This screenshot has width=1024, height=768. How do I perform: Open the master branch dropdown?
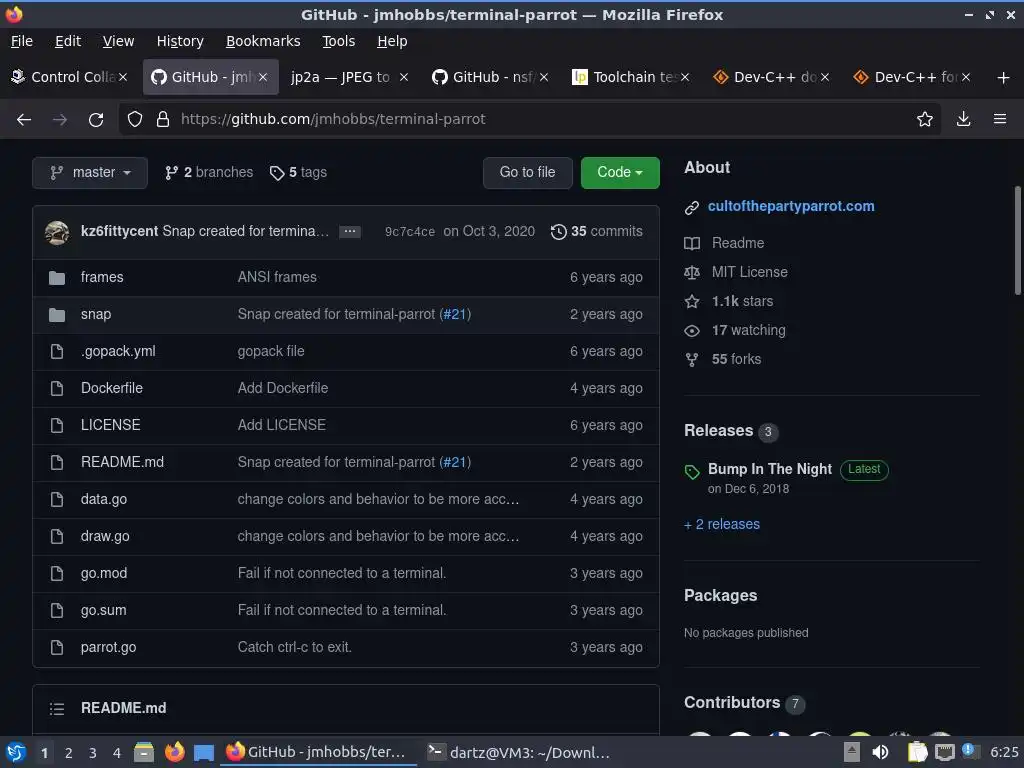coord(90,173)
